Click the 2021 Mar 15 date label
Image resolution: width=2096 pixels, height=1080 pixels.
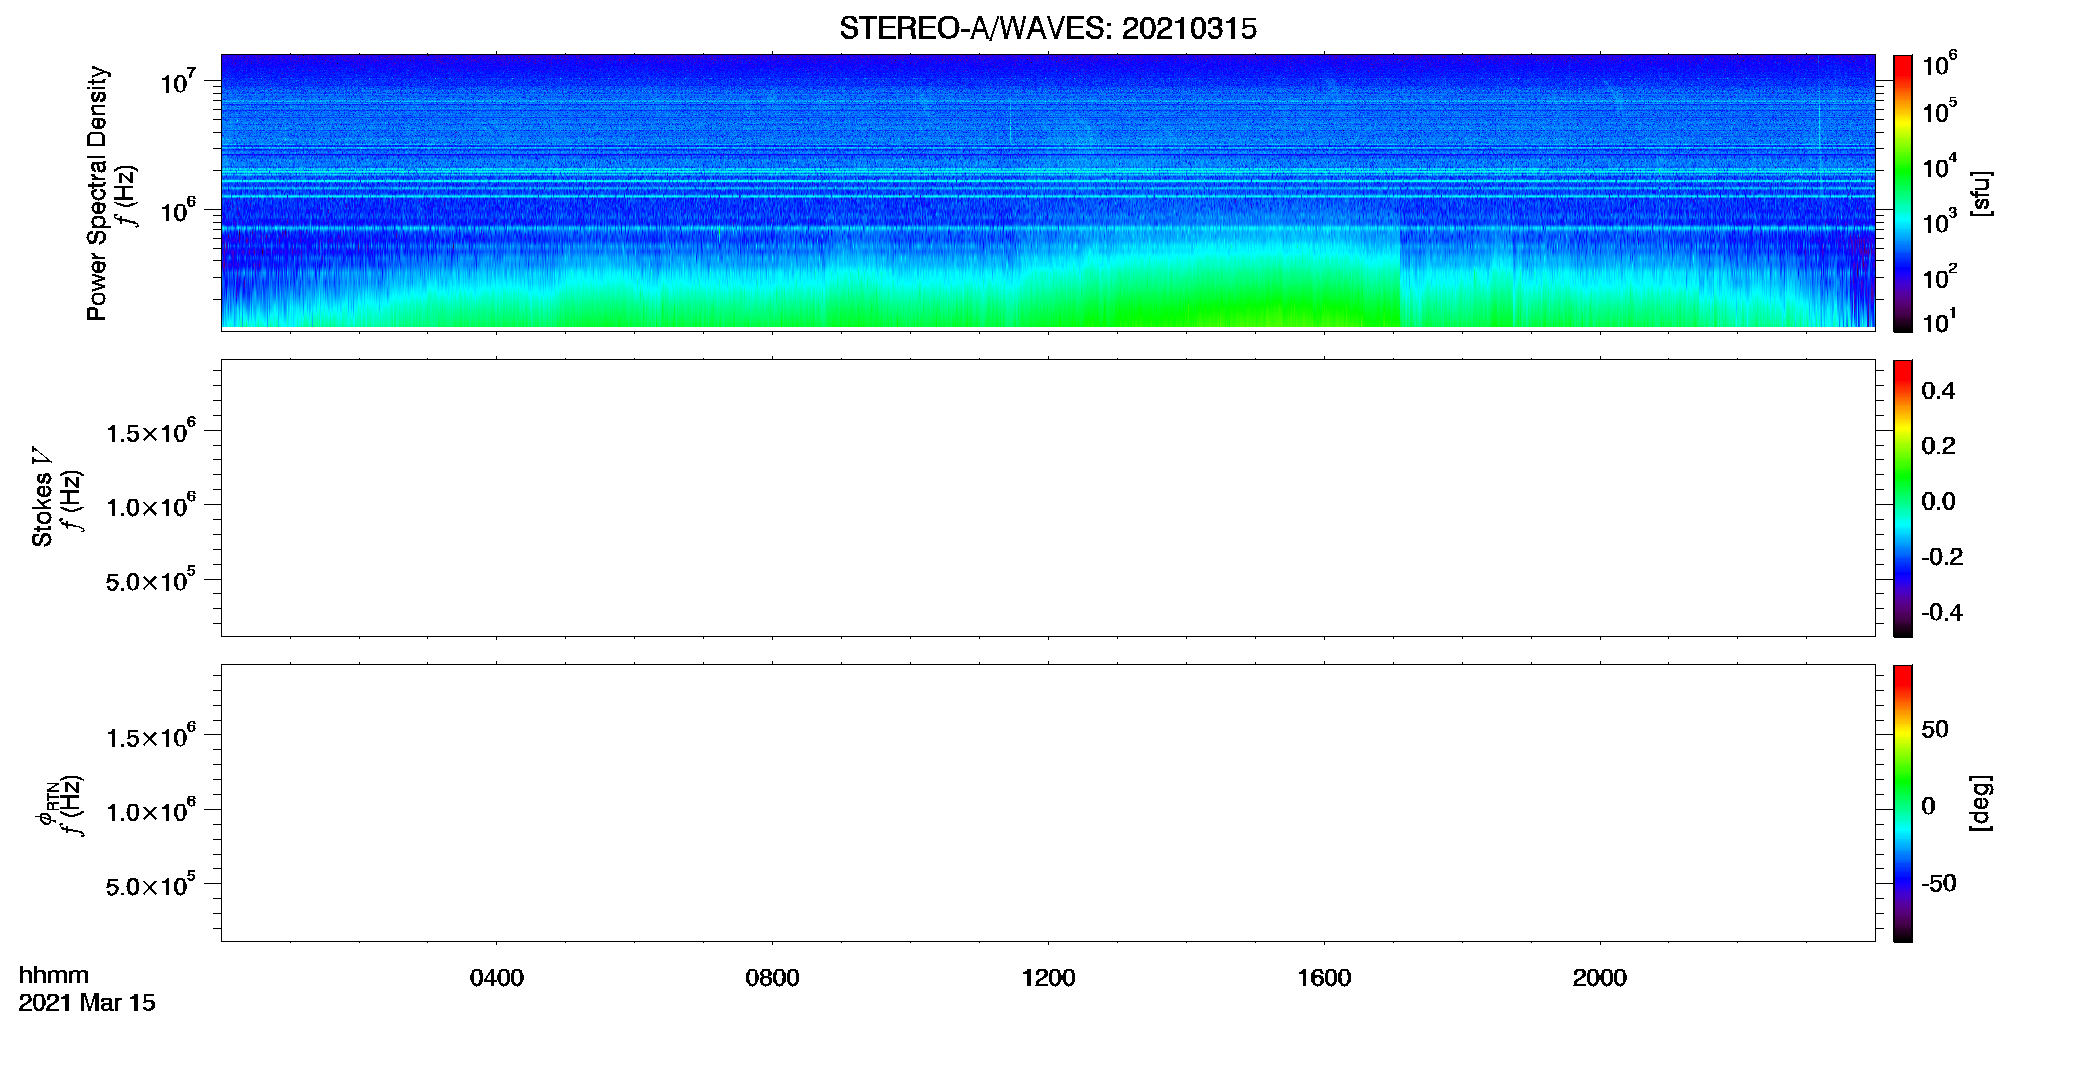click(x=87, y=1003)
